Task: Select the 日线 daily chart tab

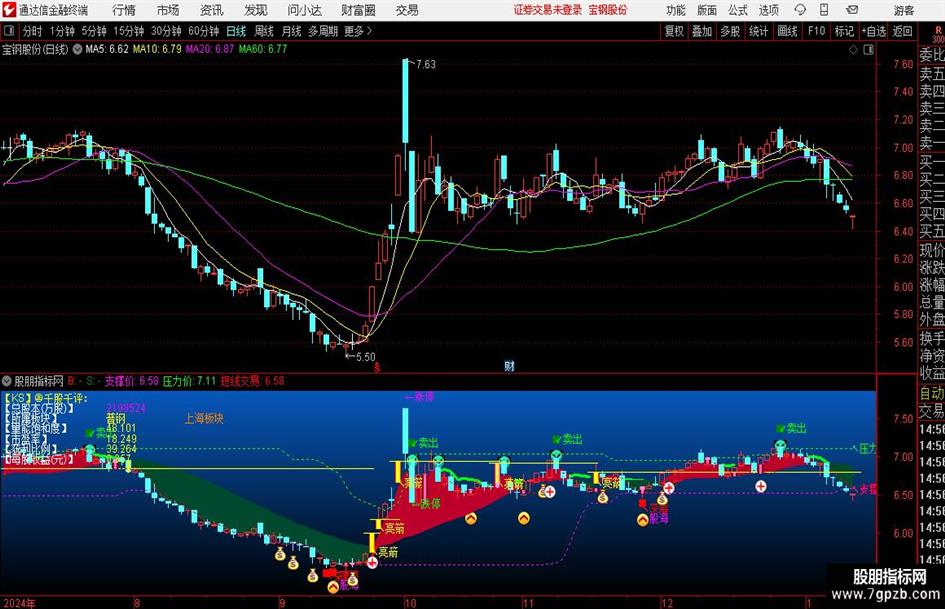Action: tap(236, 31)
